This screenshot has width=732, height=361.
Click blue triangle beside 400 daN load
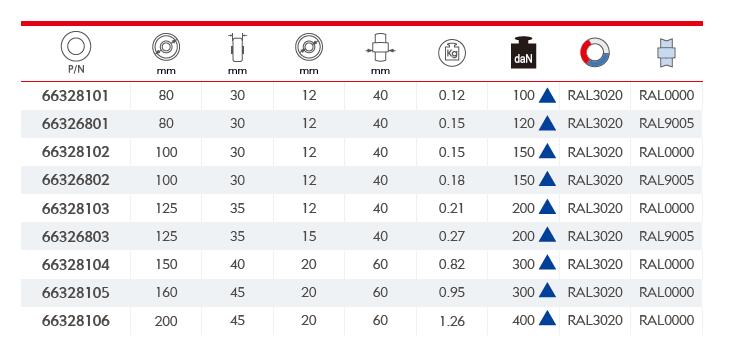pos(547,319)
